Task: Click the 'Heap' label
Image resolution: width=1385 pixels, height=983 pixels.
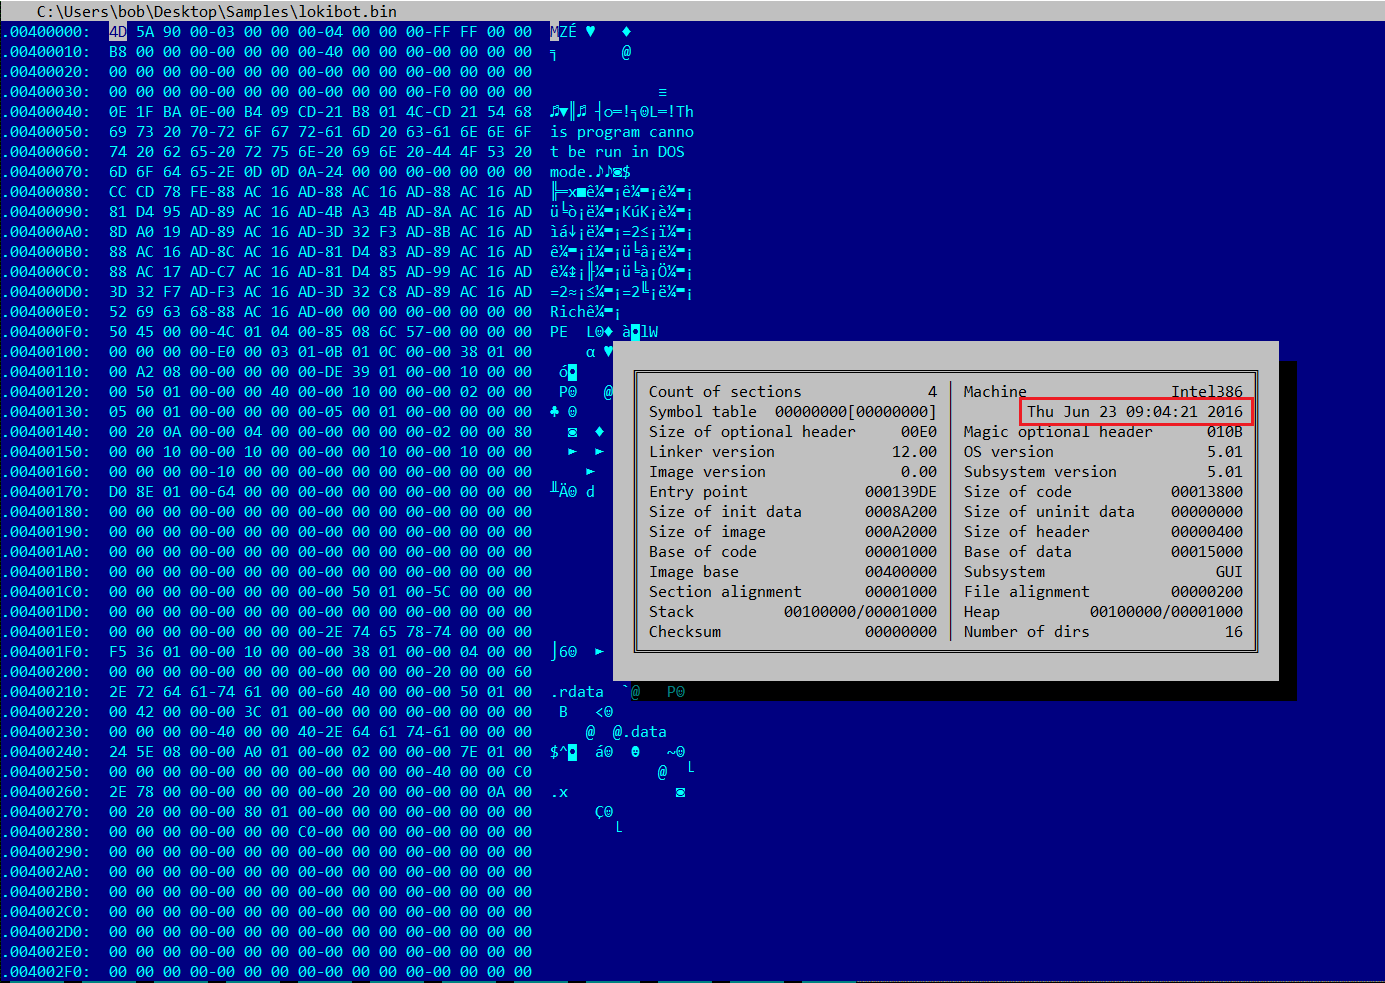Action: coord(981,612)
